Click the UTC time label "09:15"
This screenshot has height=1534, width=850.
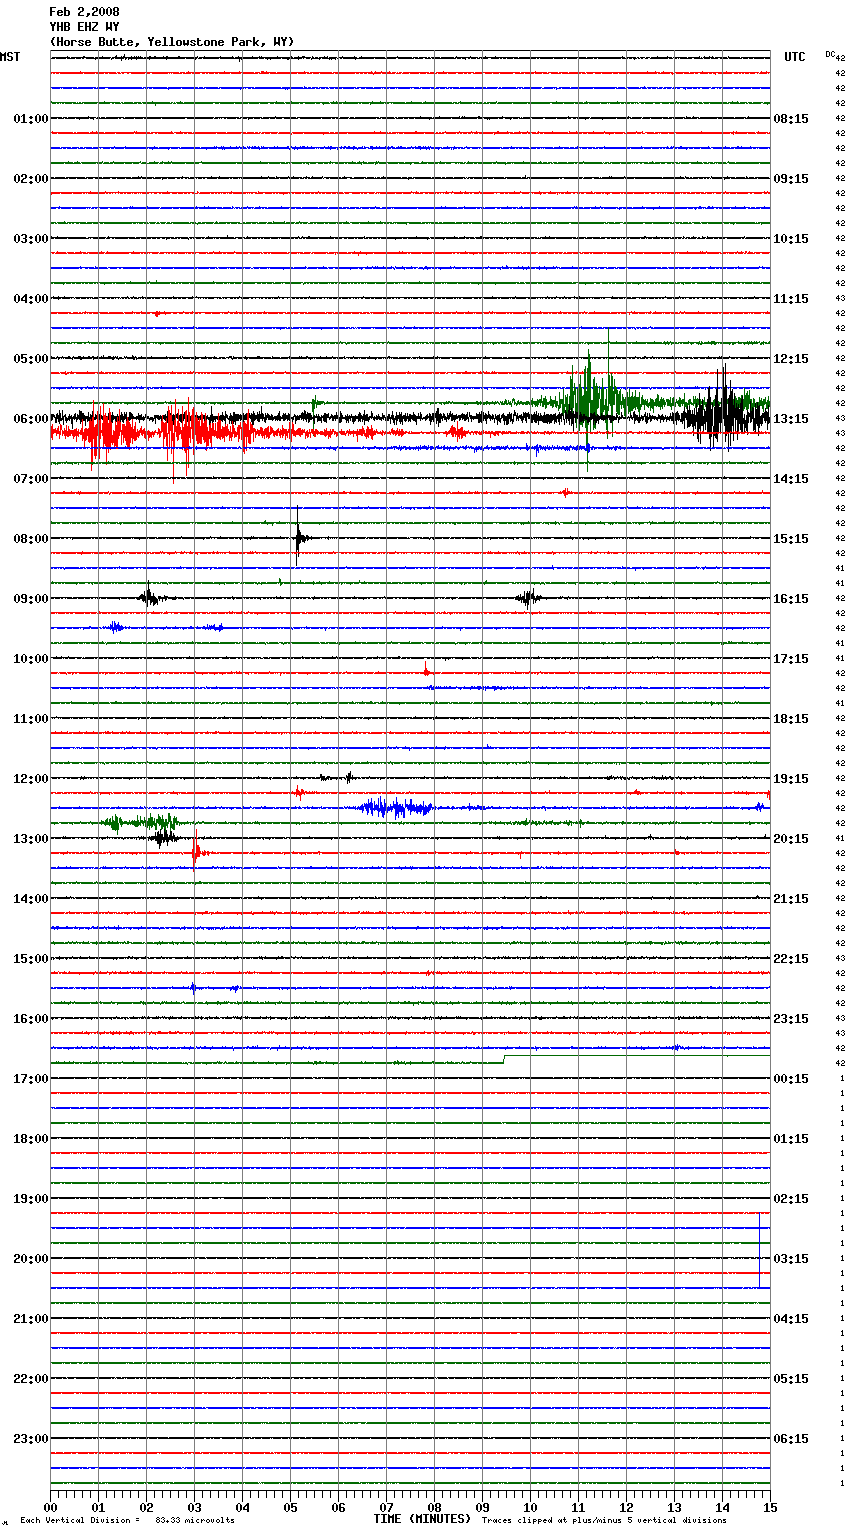(x=791, y=179)
